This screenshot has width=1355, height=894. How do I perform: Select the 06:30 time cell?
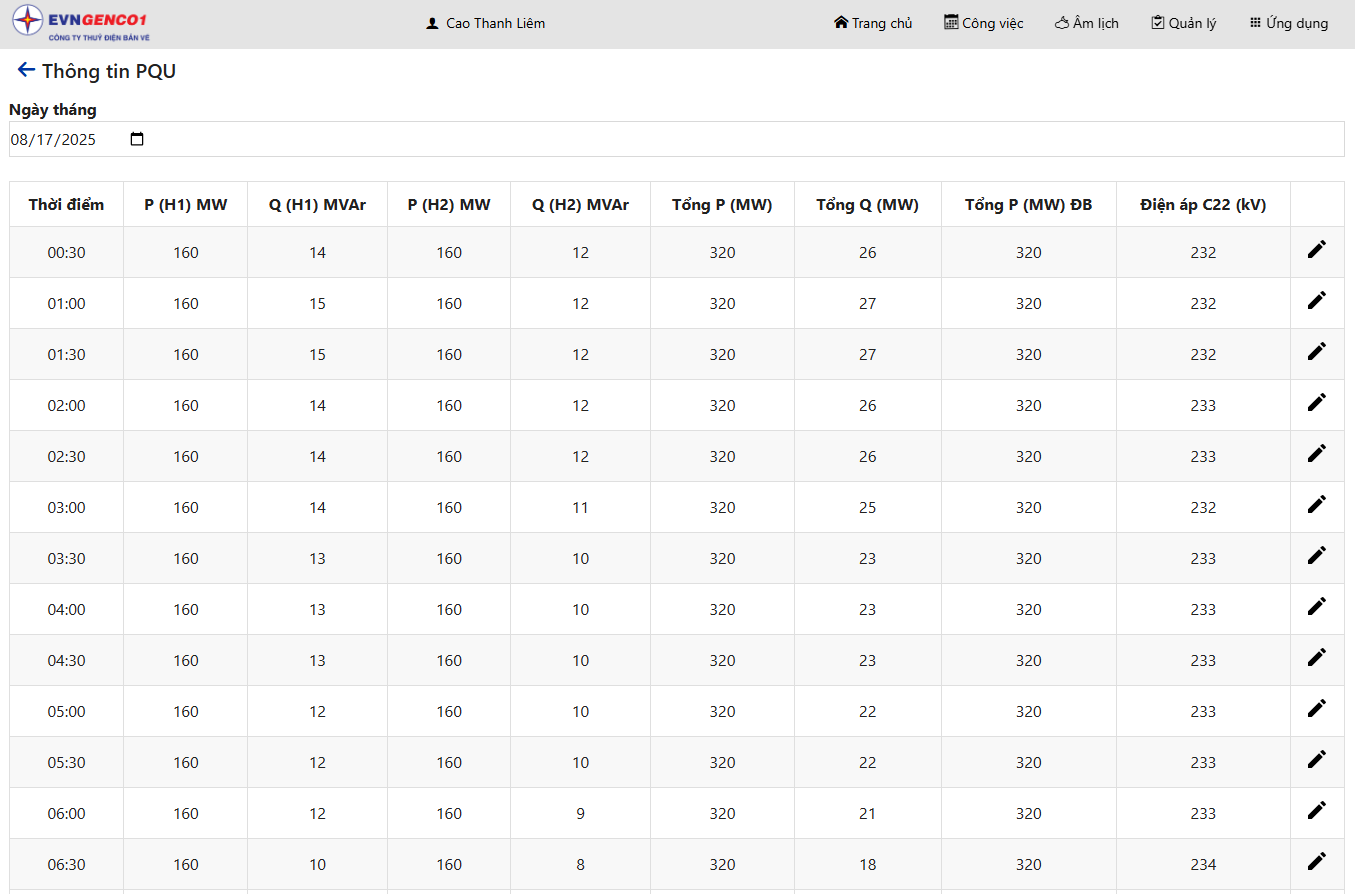[66, 865]
